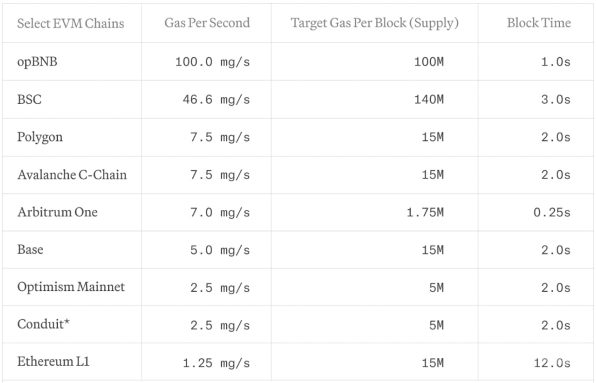
Task: Click the Polygon chain name
Action: (40, 137)
